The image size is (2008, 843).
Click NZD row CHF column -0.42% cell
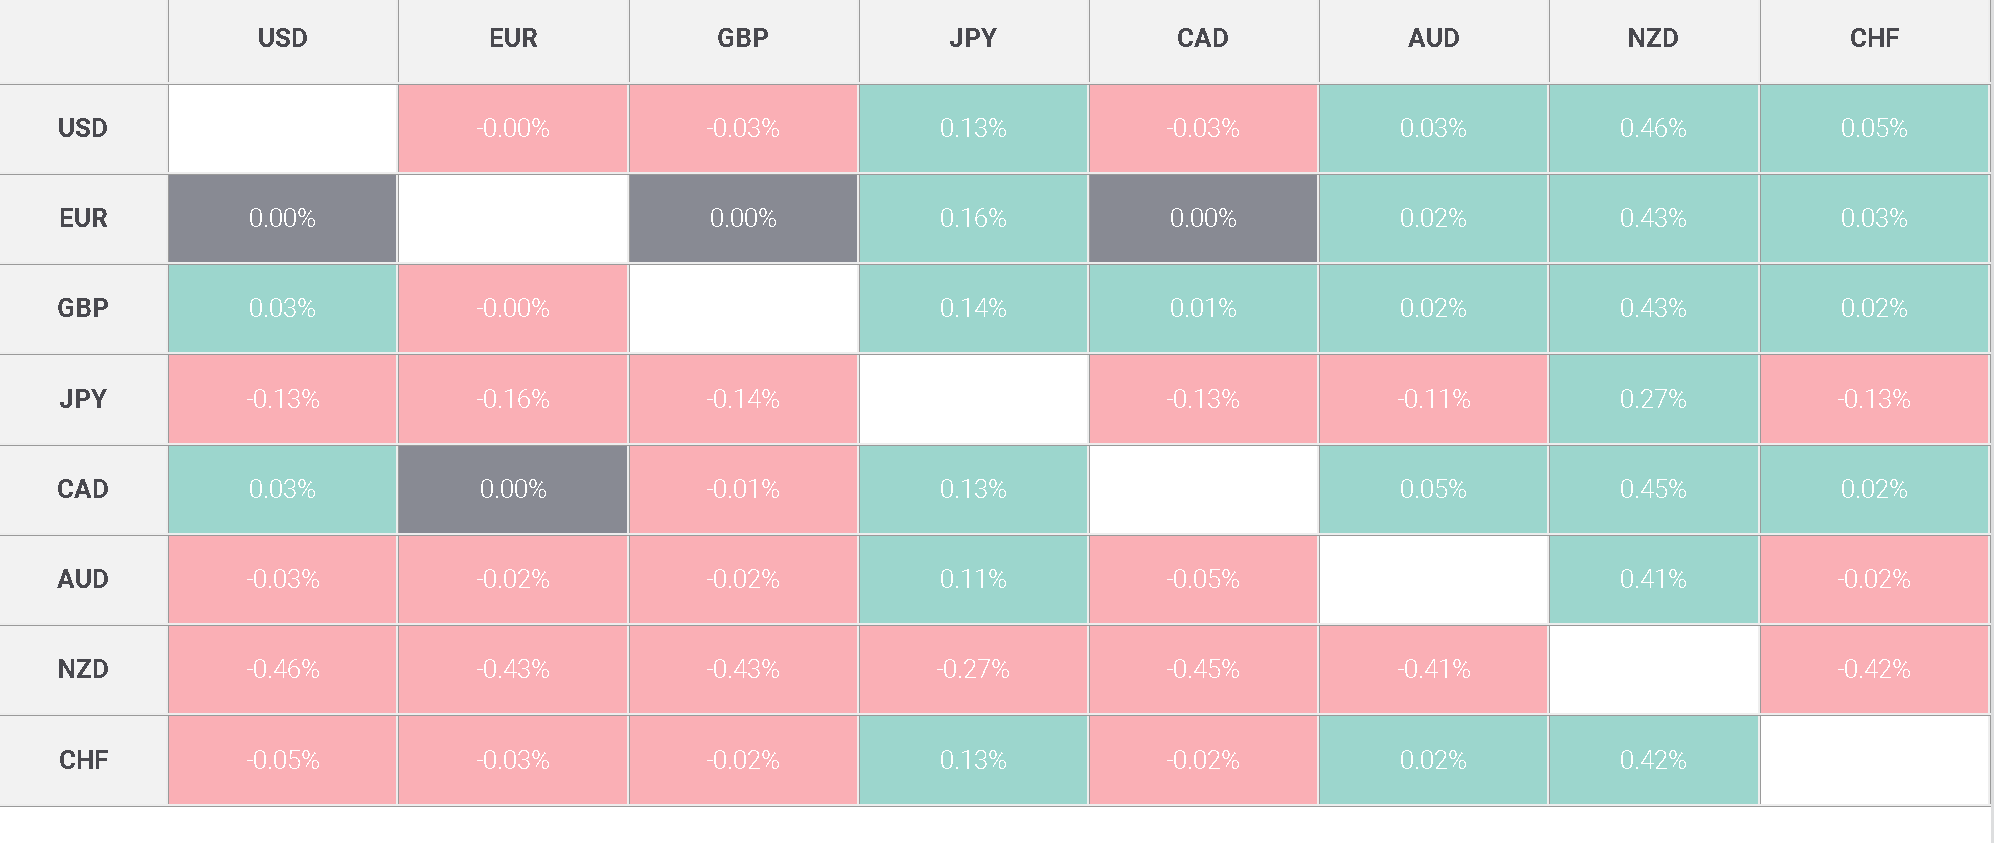click(x=1874, y=669)
